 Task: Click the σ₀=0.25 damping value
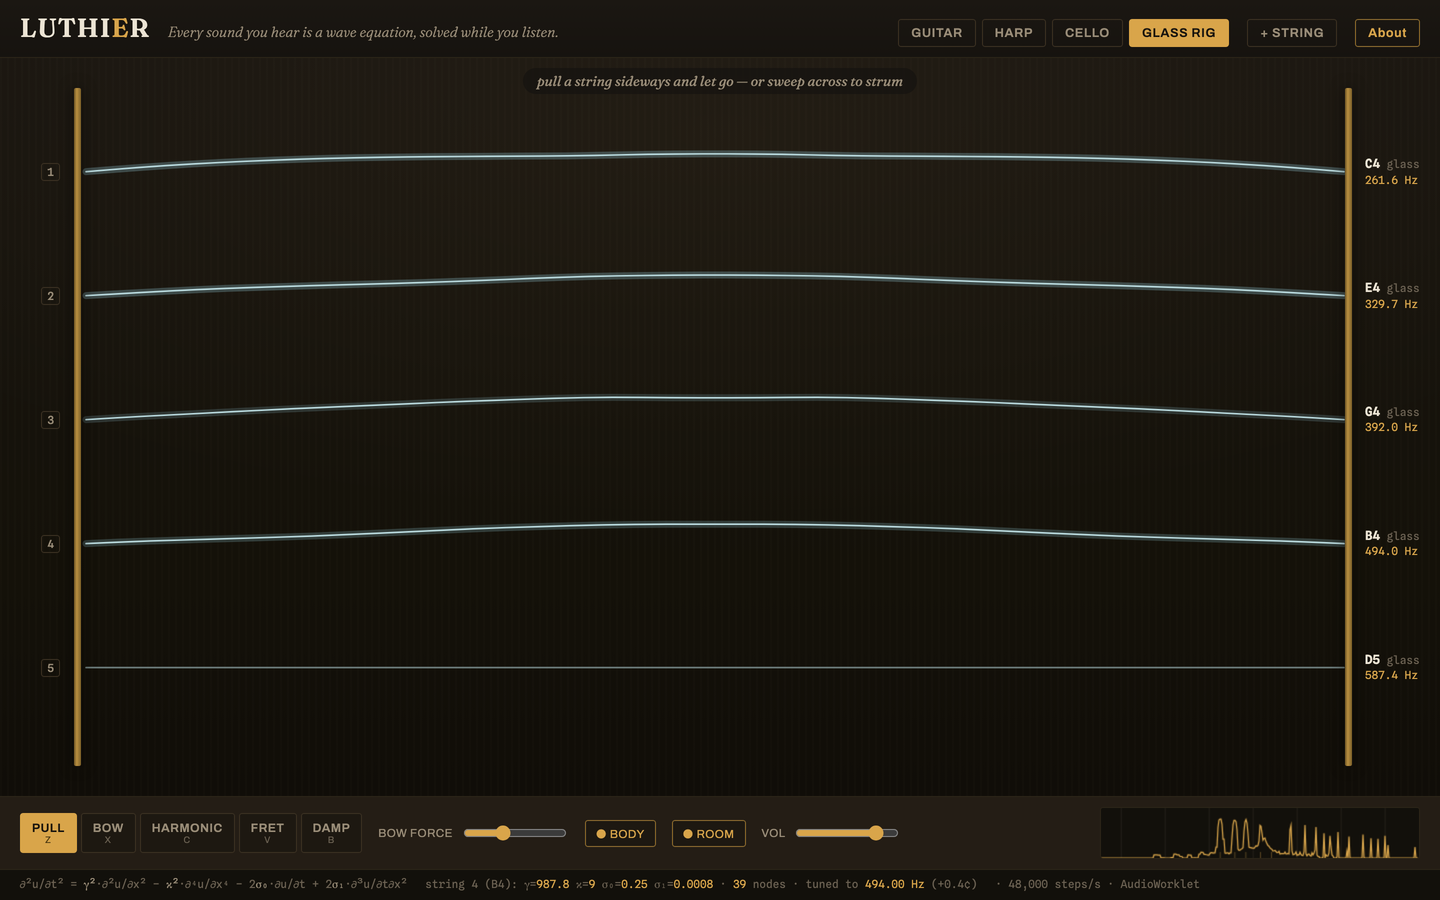(x=624, y=884)
